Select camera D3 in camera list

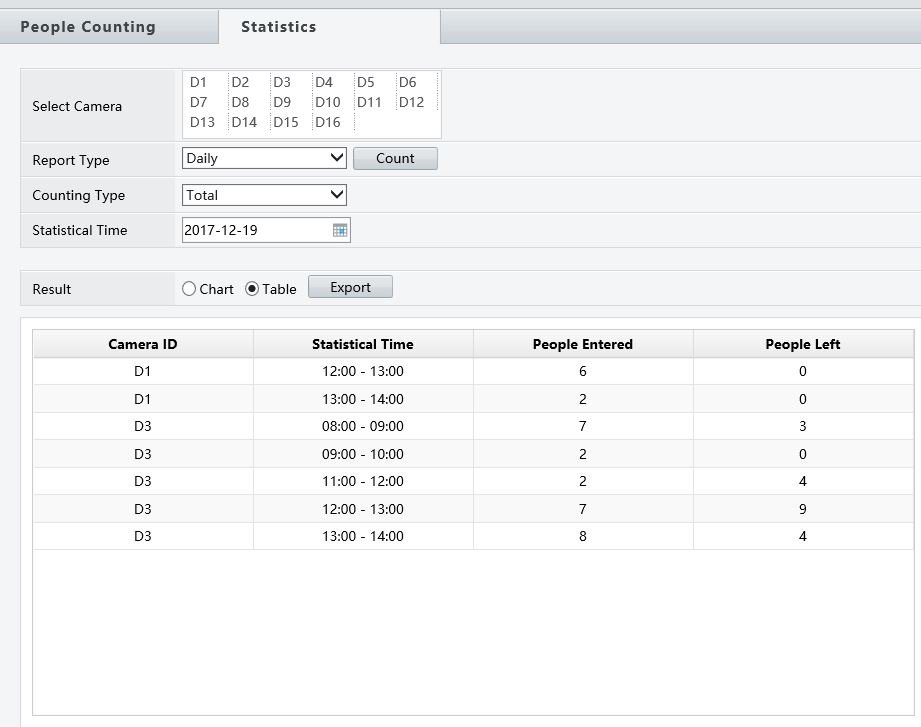[x=282, y=83]
